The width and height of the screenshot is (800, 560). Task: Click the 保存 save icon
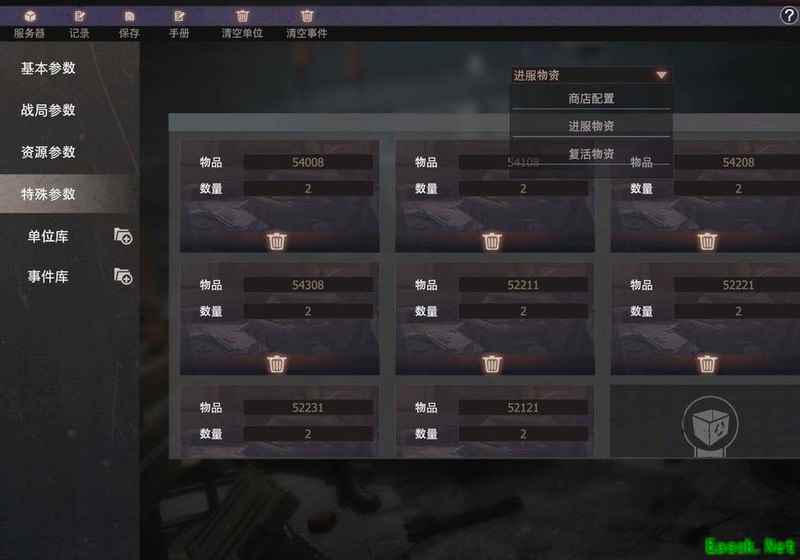coord(129,17)
